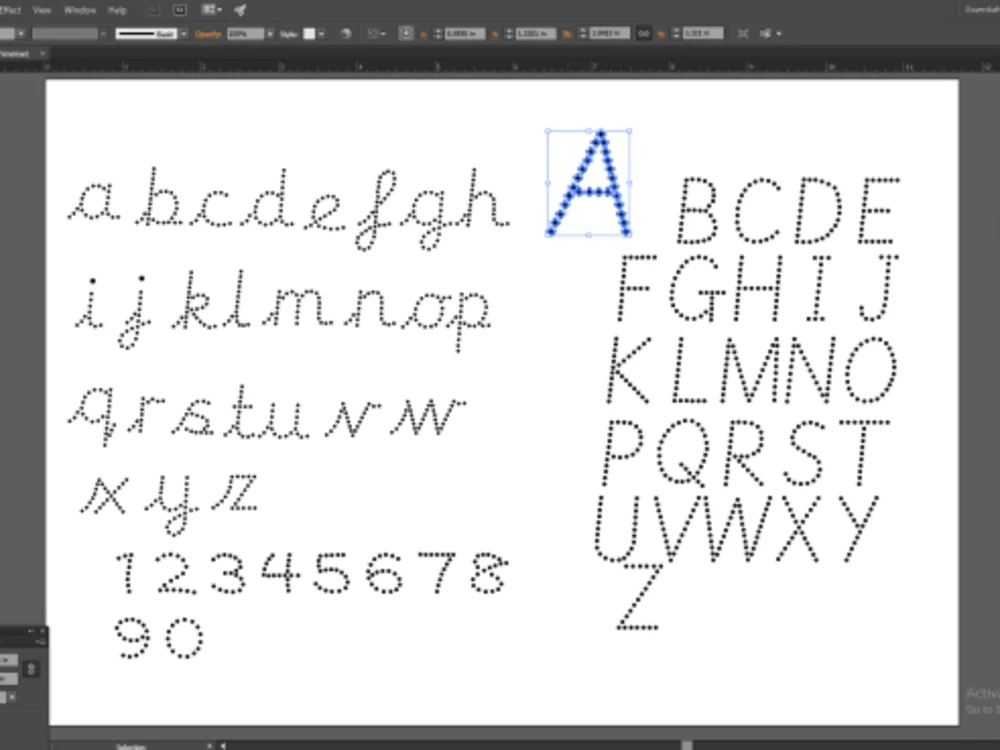The image size is (1000, 750).
Task: Click the graphic Style swatch
Action: tap(309, 34)
